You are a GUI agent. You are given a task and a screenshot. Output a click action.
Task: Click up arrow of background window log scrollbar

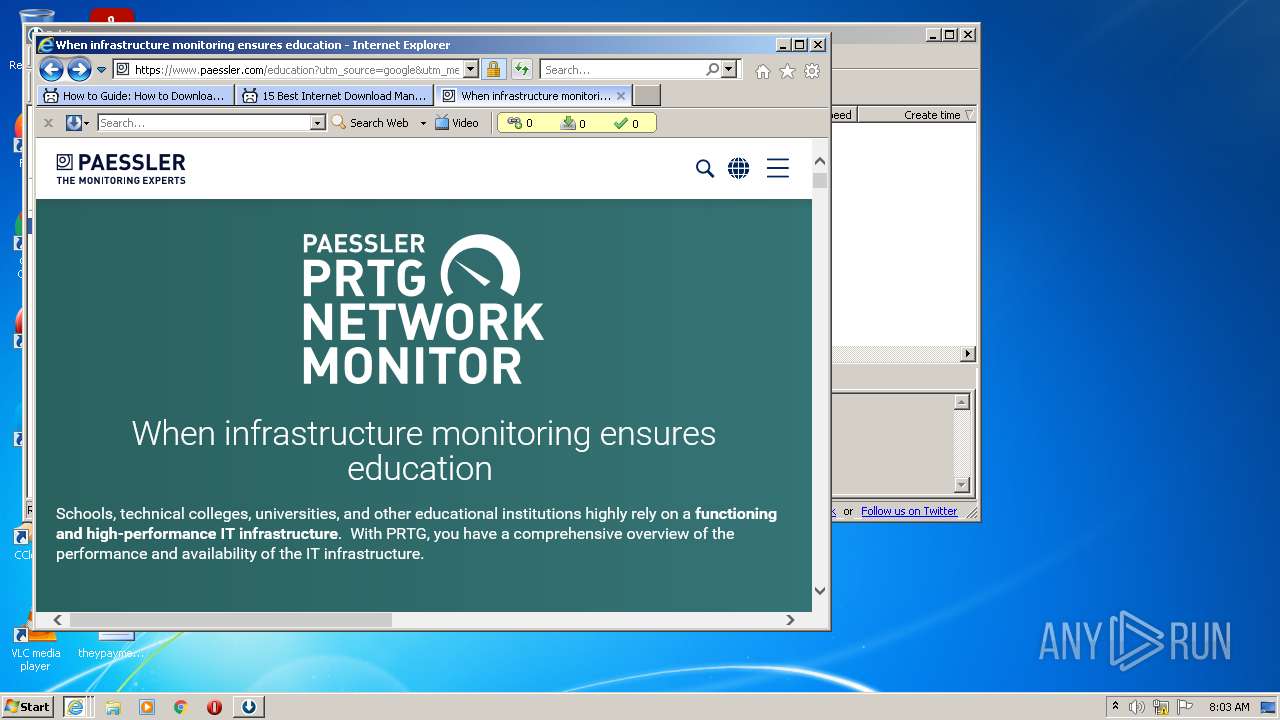962,402
